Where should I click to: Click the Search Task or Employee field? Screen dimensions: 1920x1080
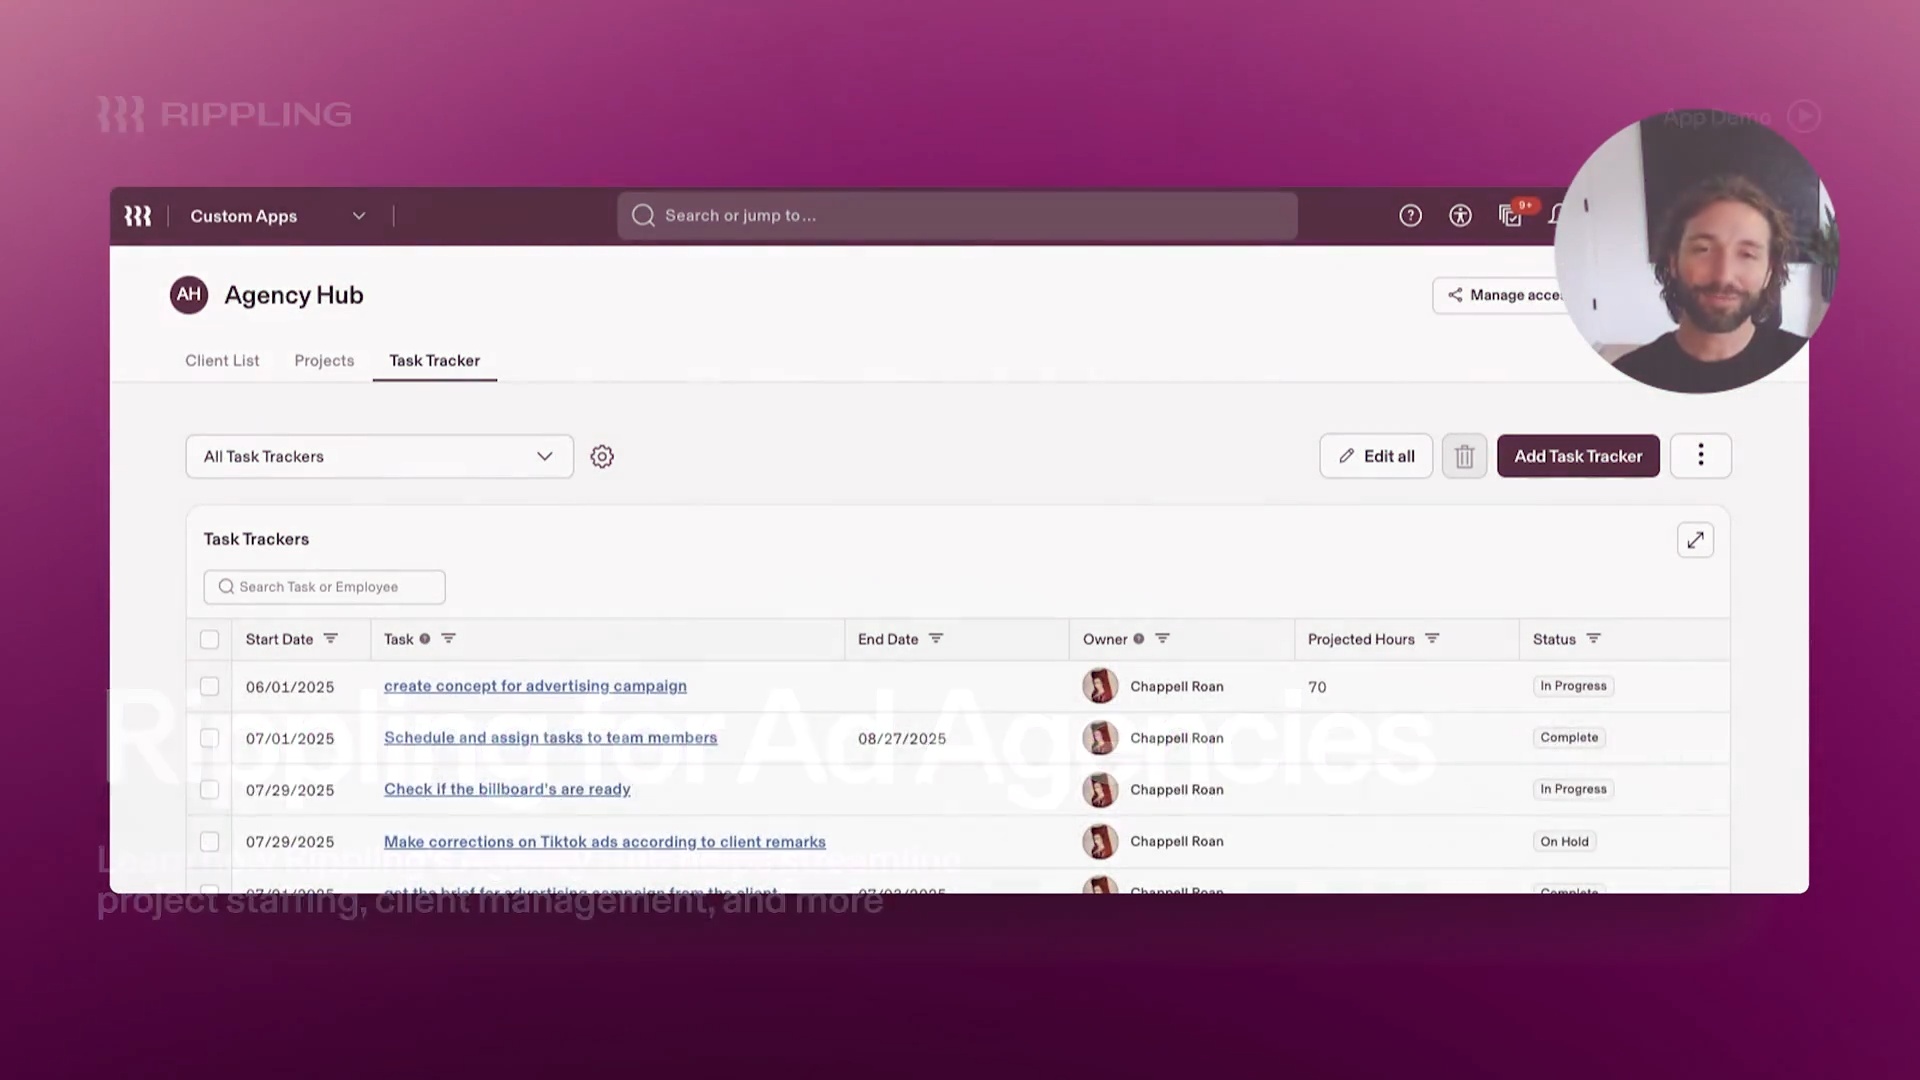[325, 587]
